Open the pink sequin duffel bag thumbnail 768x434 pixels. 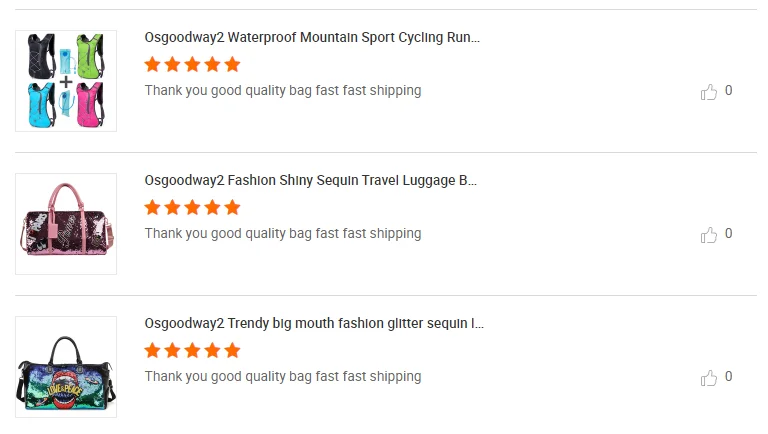(x=66, y=224)
